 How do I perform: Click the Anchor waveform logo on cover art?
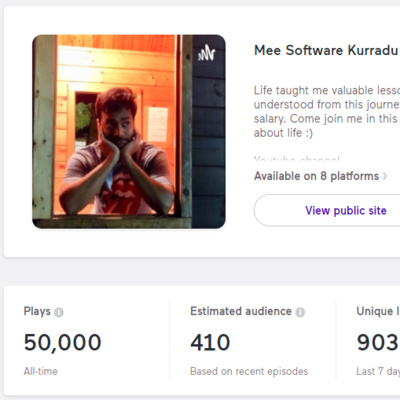(x=207, y=53)
